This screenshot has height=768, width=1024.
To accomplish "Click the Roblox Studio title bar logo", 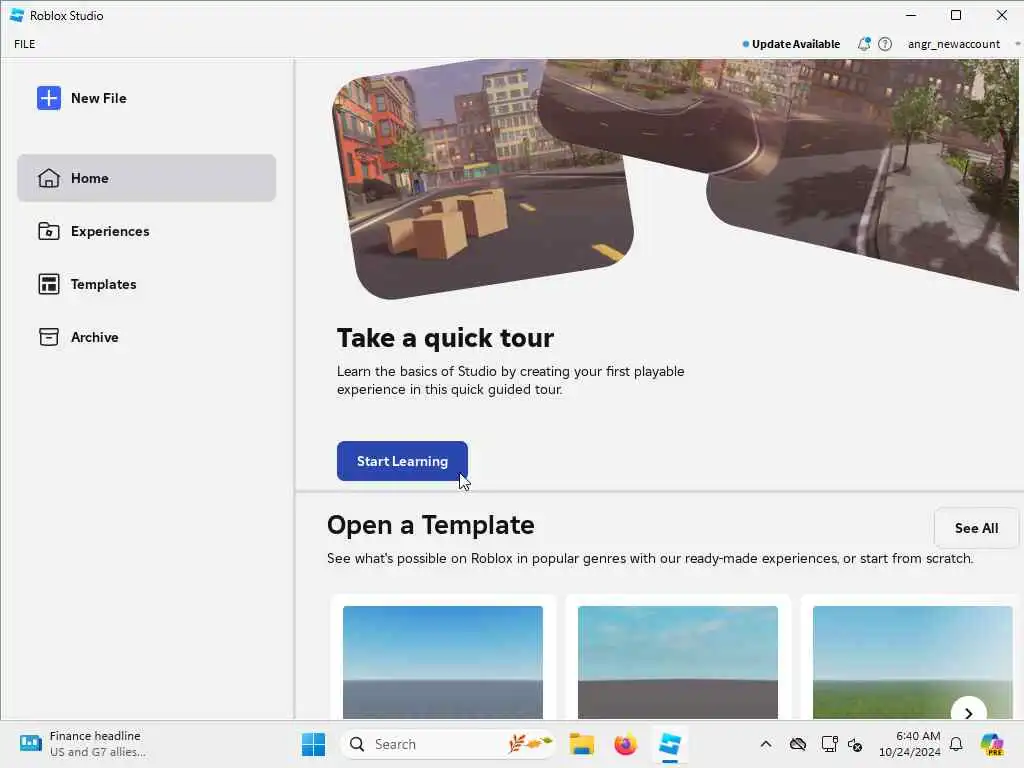I will coord(17,15).
